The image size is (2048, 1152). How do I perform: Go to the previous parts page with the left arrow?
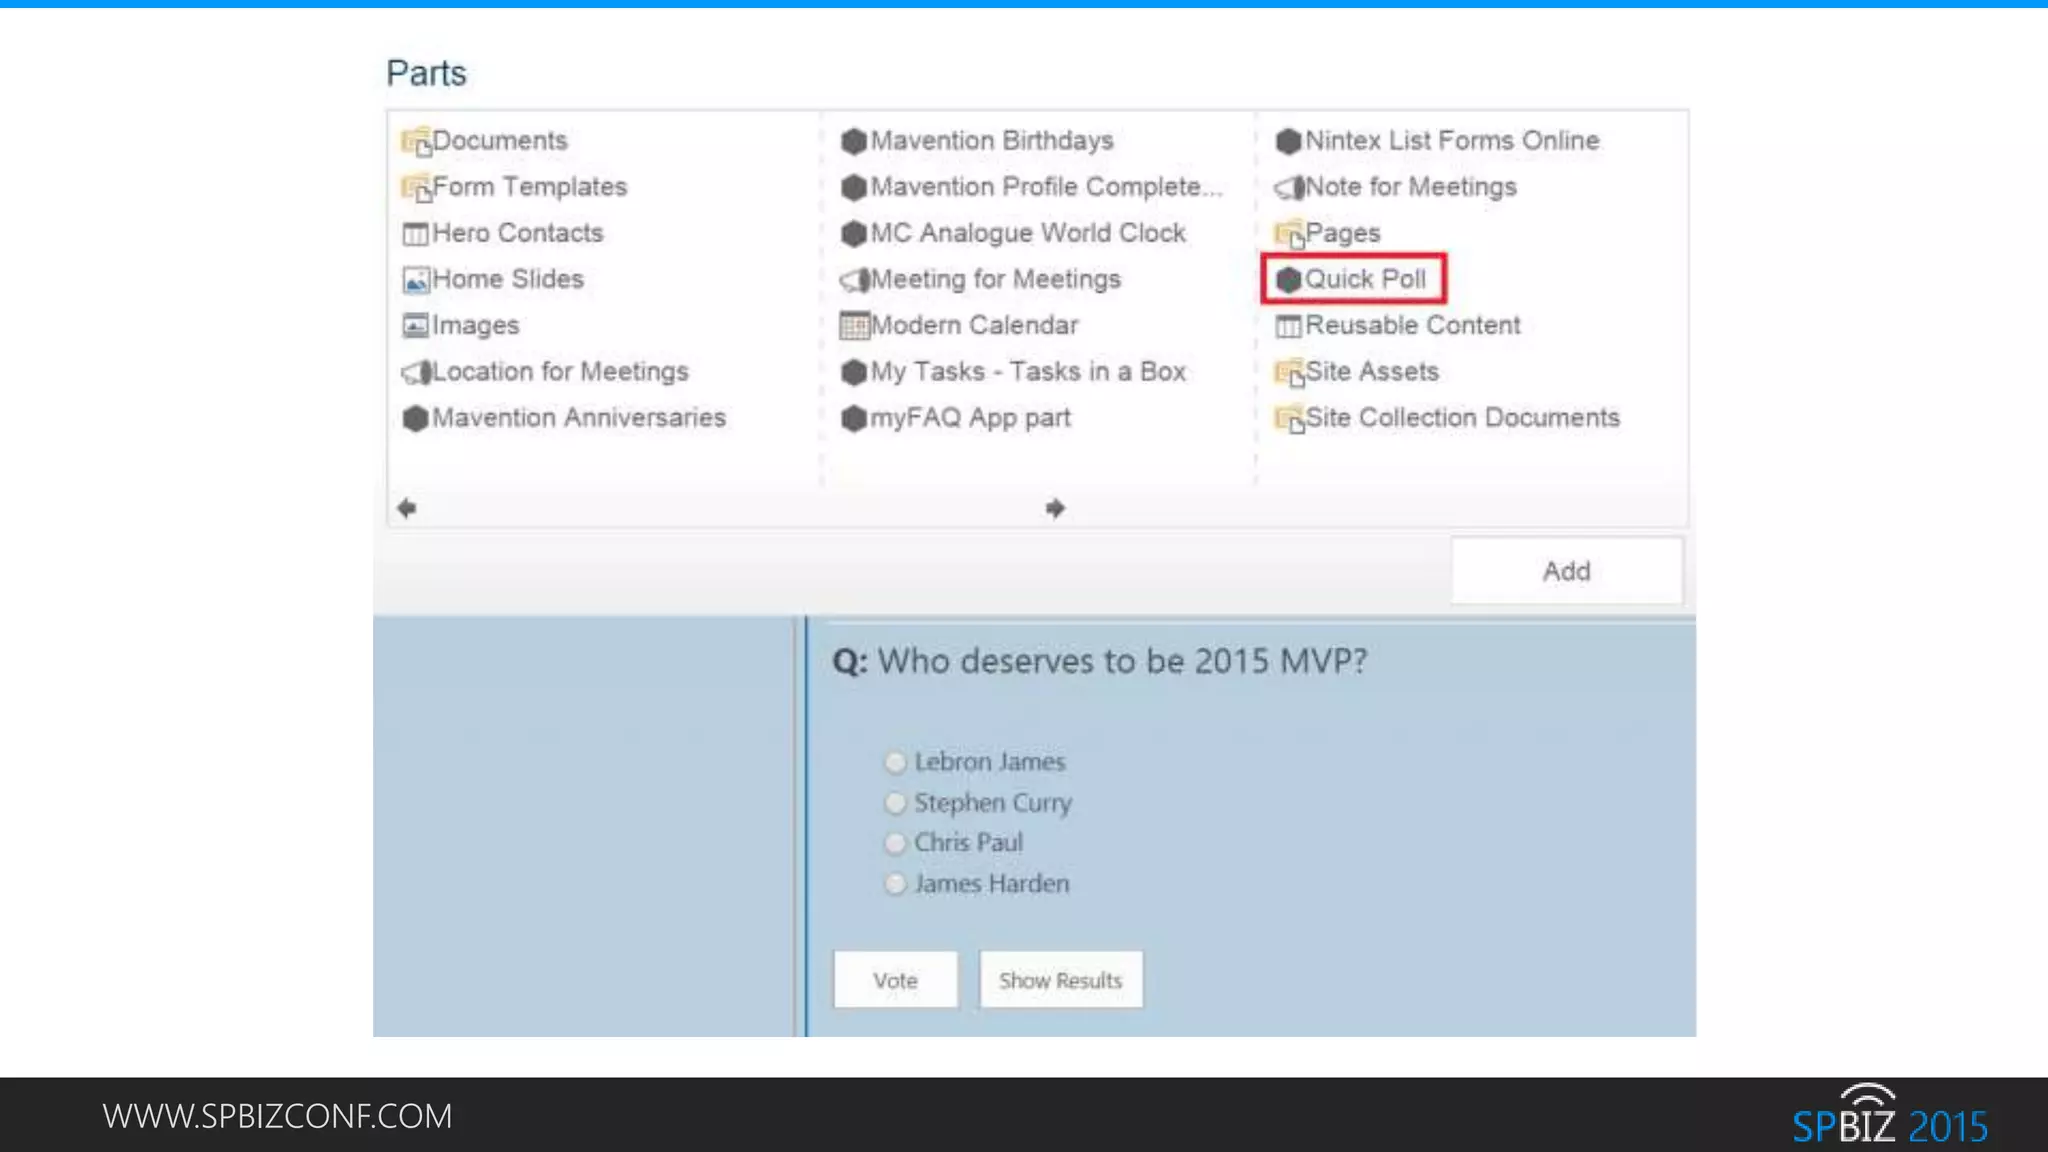pos(407,508)
